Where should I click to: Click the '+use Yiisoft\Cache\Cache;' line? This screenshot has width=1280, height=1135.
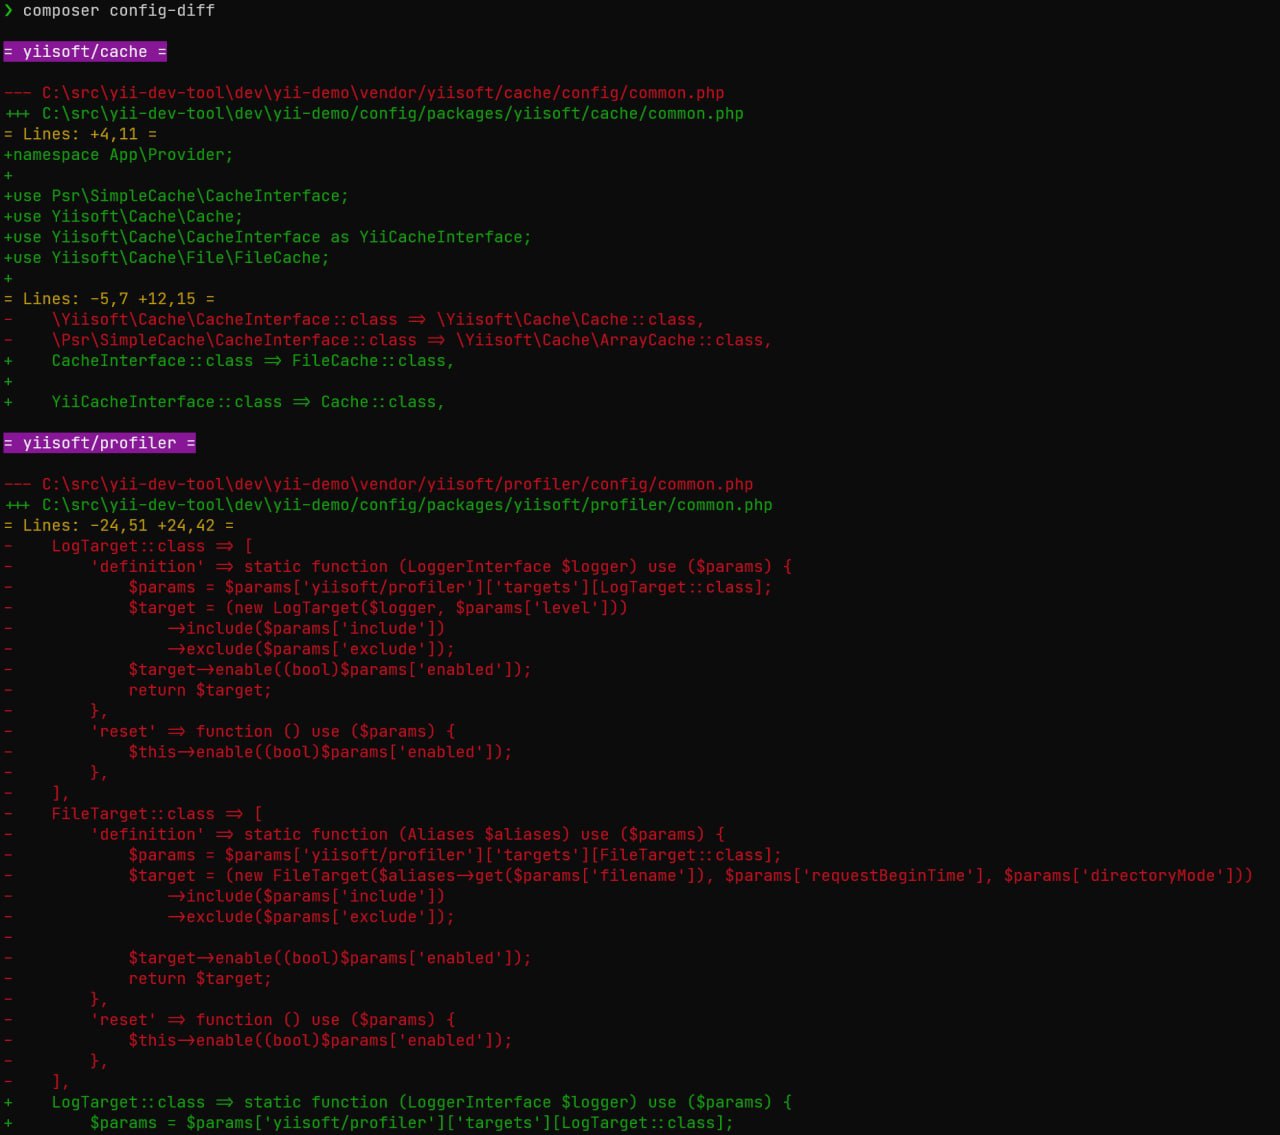[x=123, y=216]
